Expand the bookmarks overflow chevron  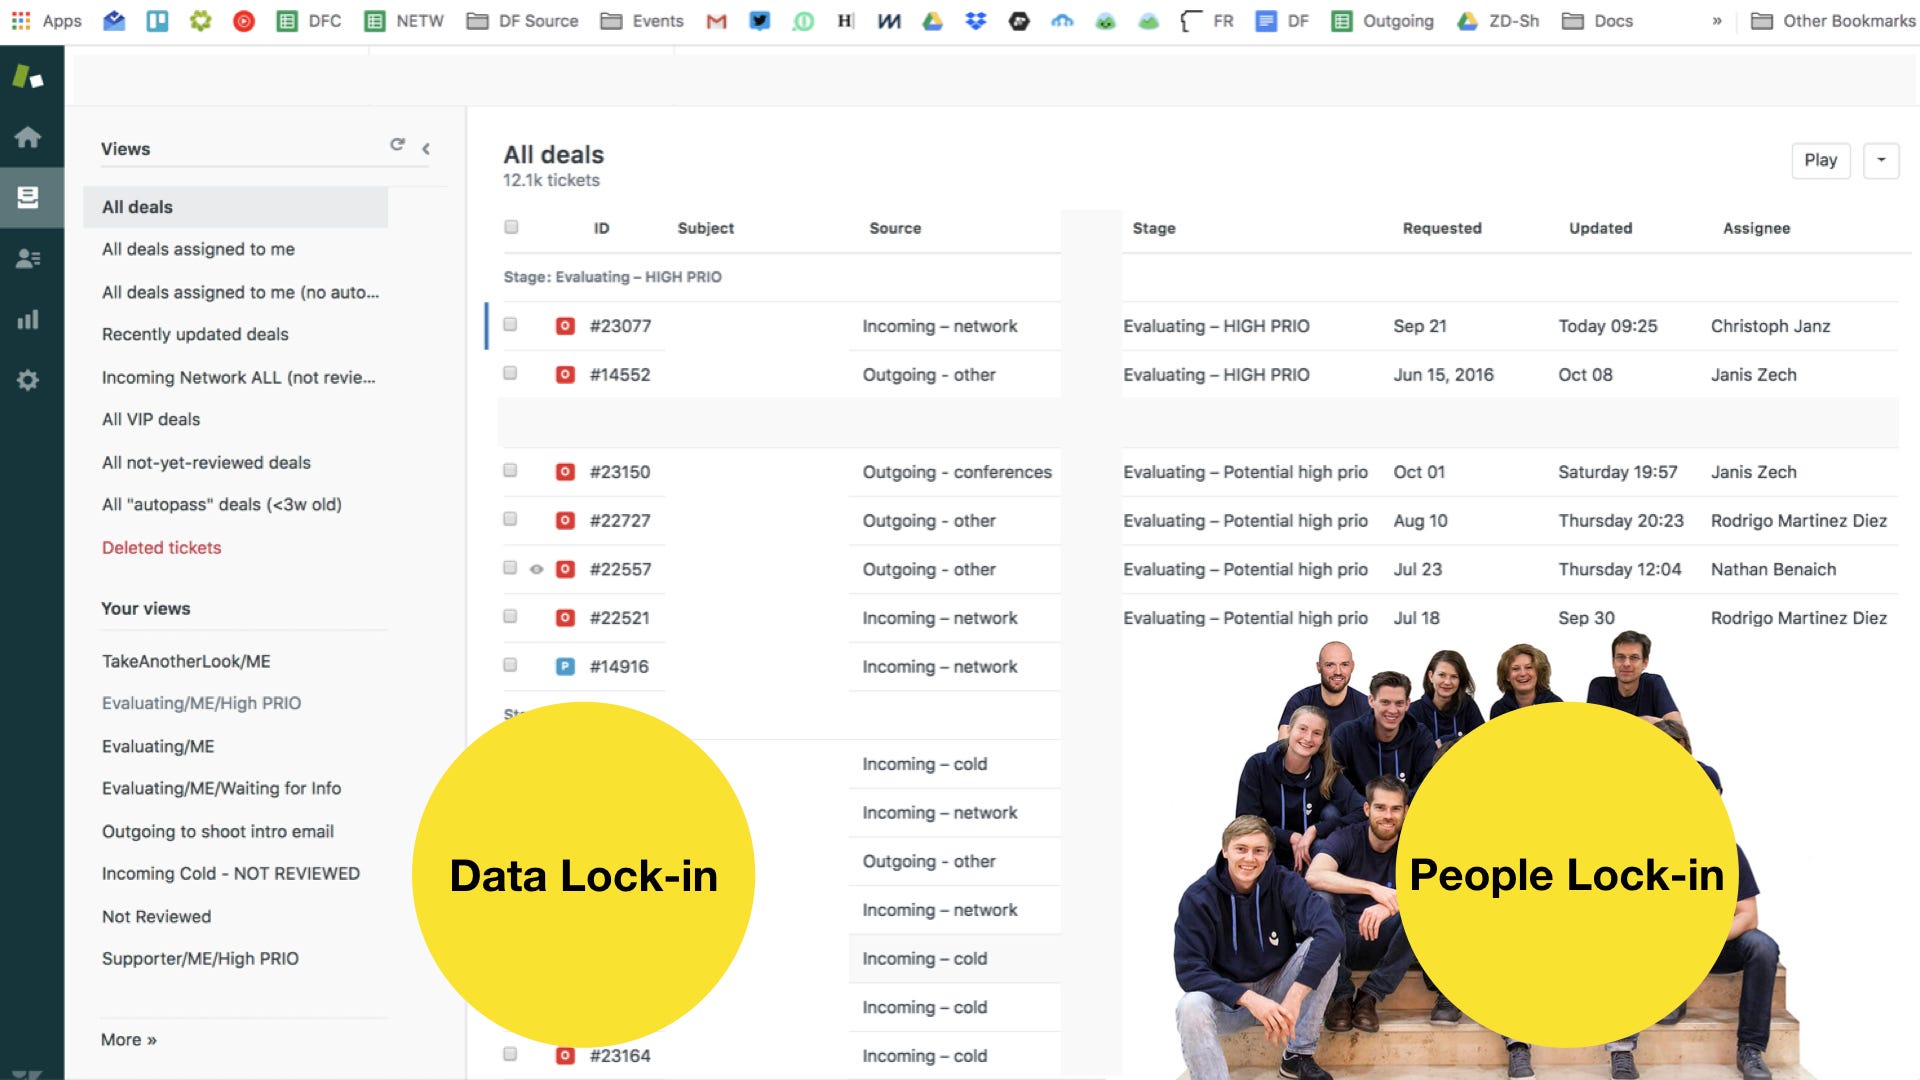1717,21
